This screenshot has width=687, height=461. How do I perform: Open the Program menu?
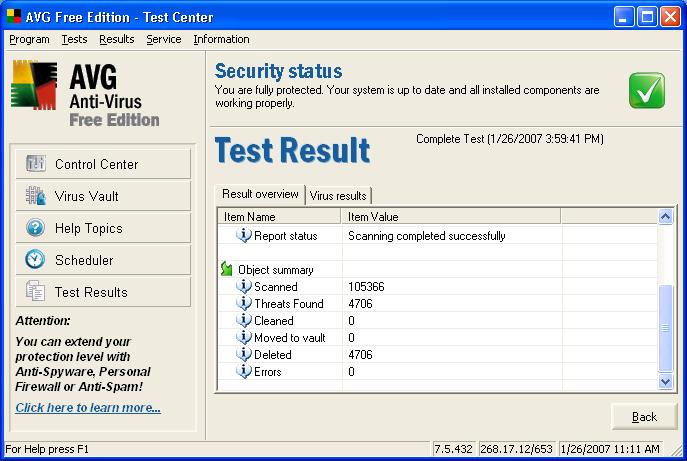coord(29,39)
